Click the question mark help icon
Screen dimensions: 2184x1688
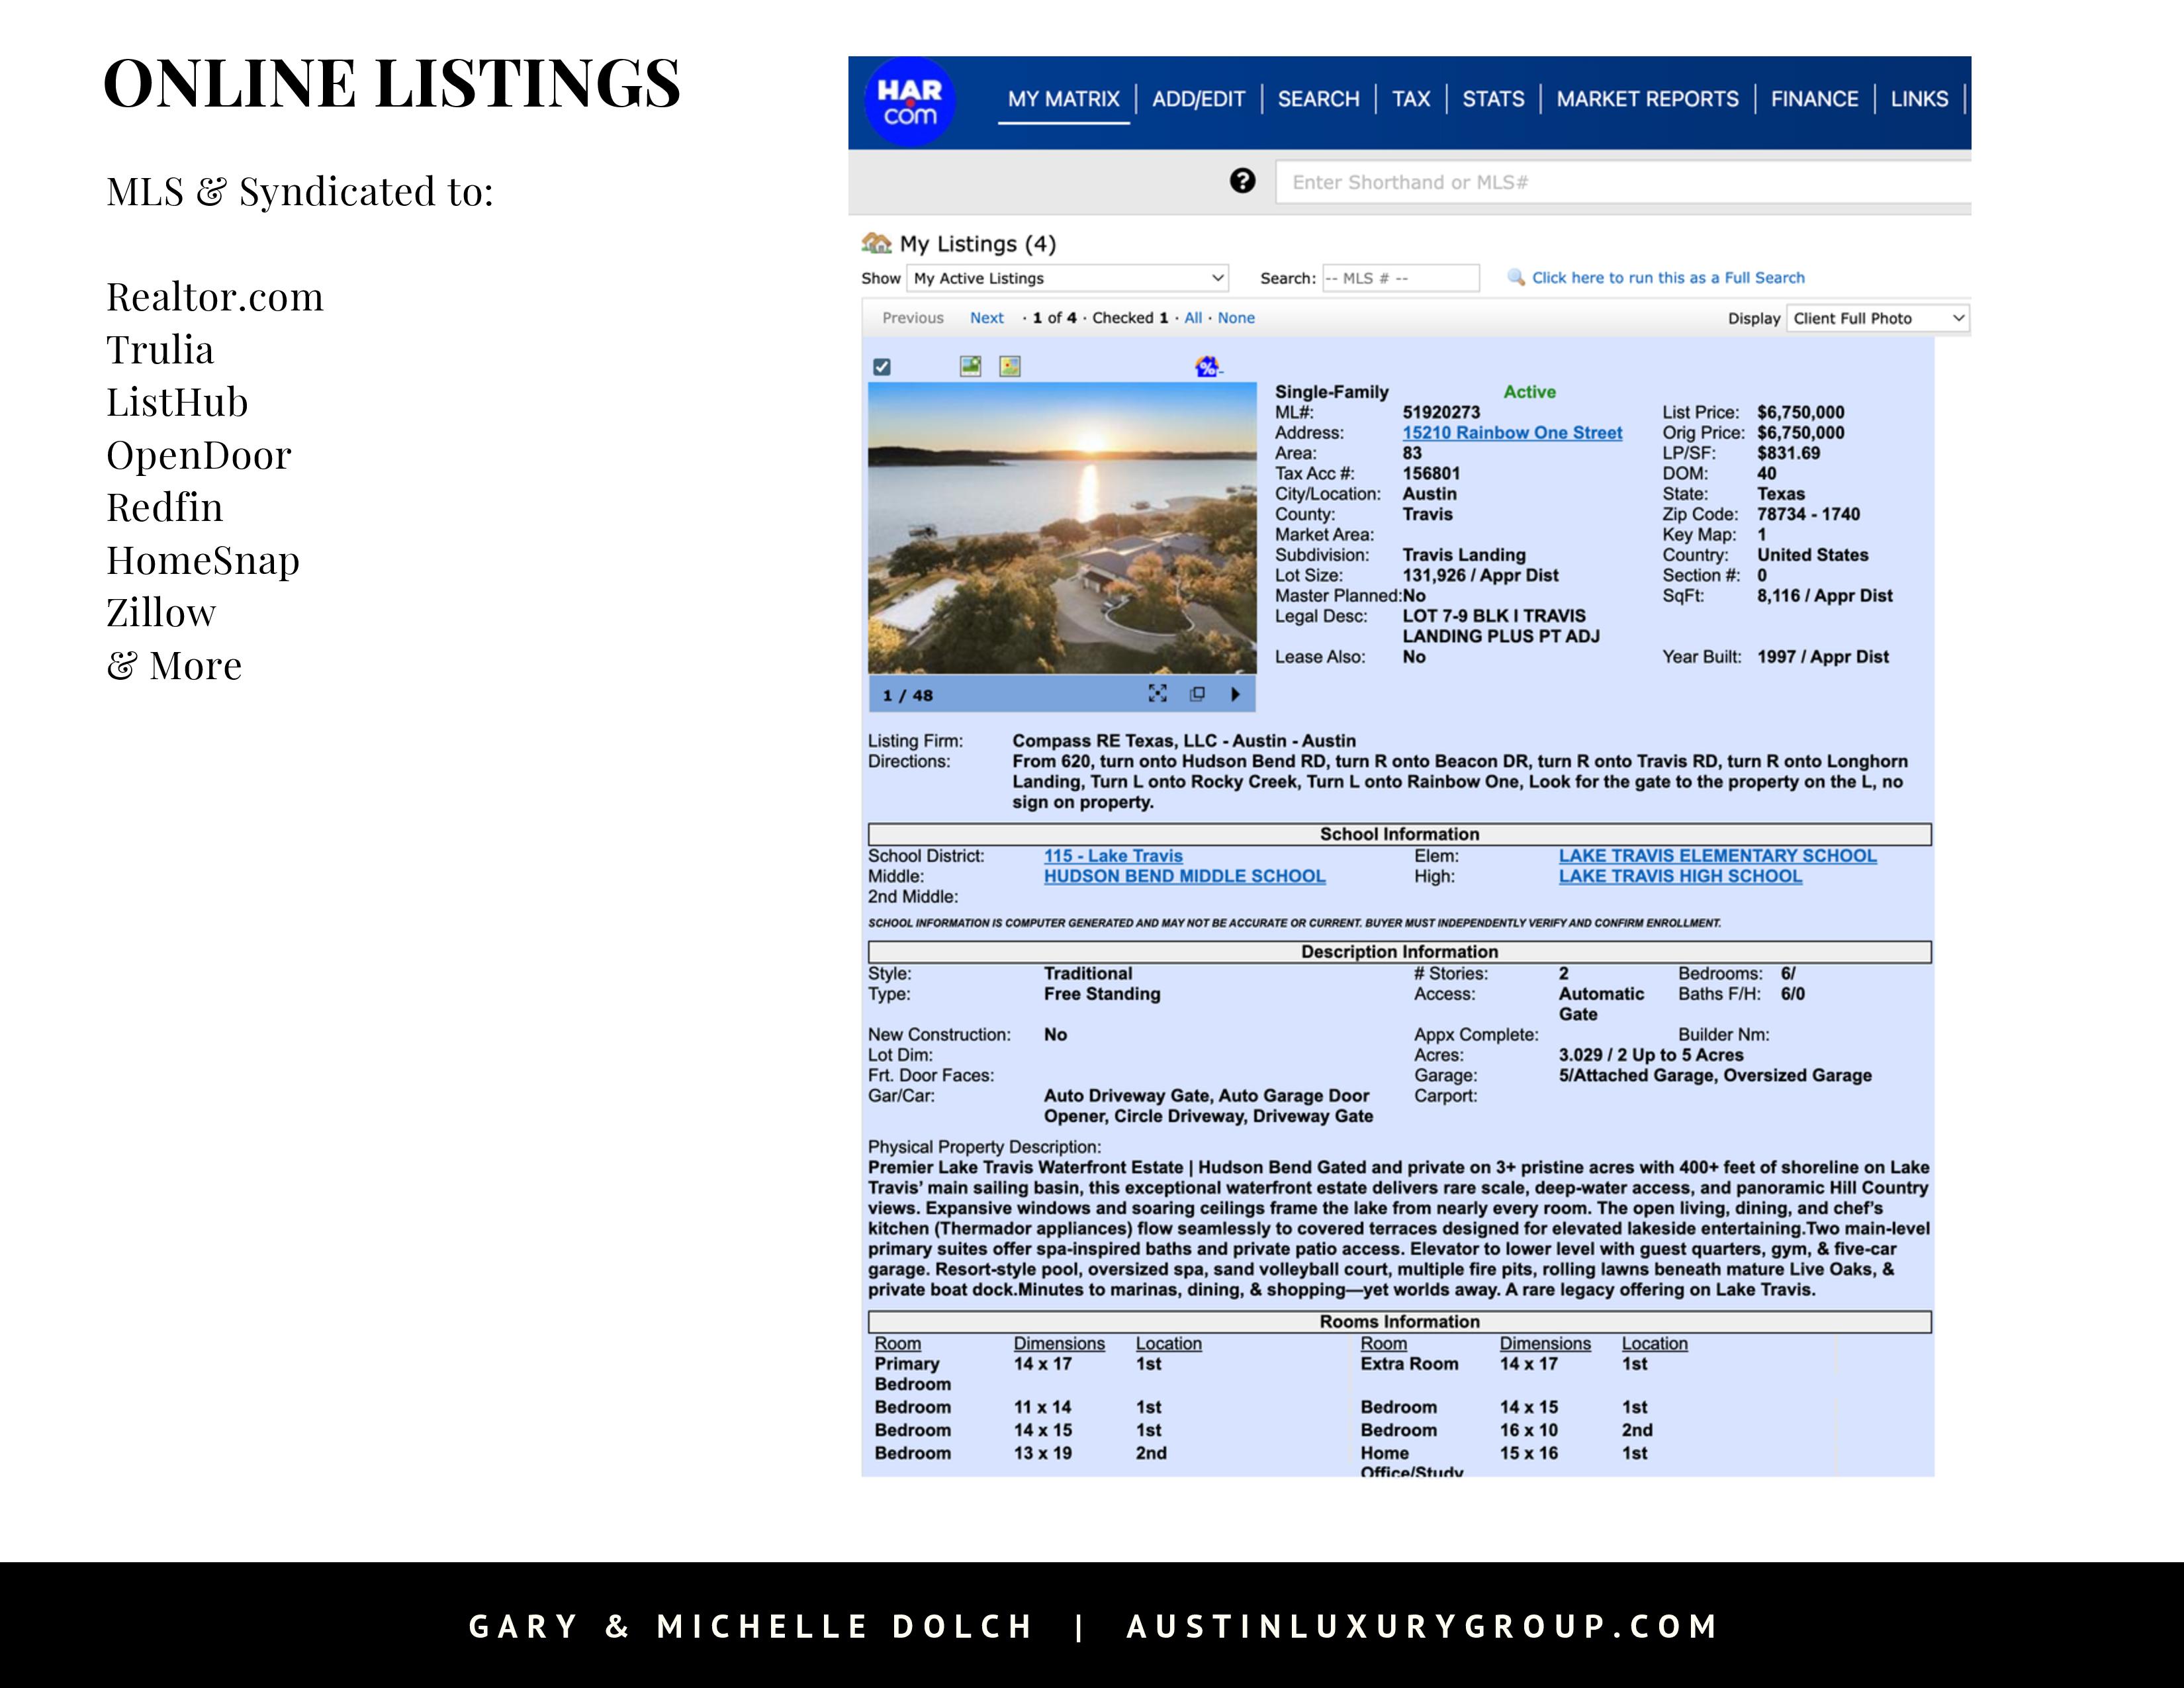(x=1242, y=181)
